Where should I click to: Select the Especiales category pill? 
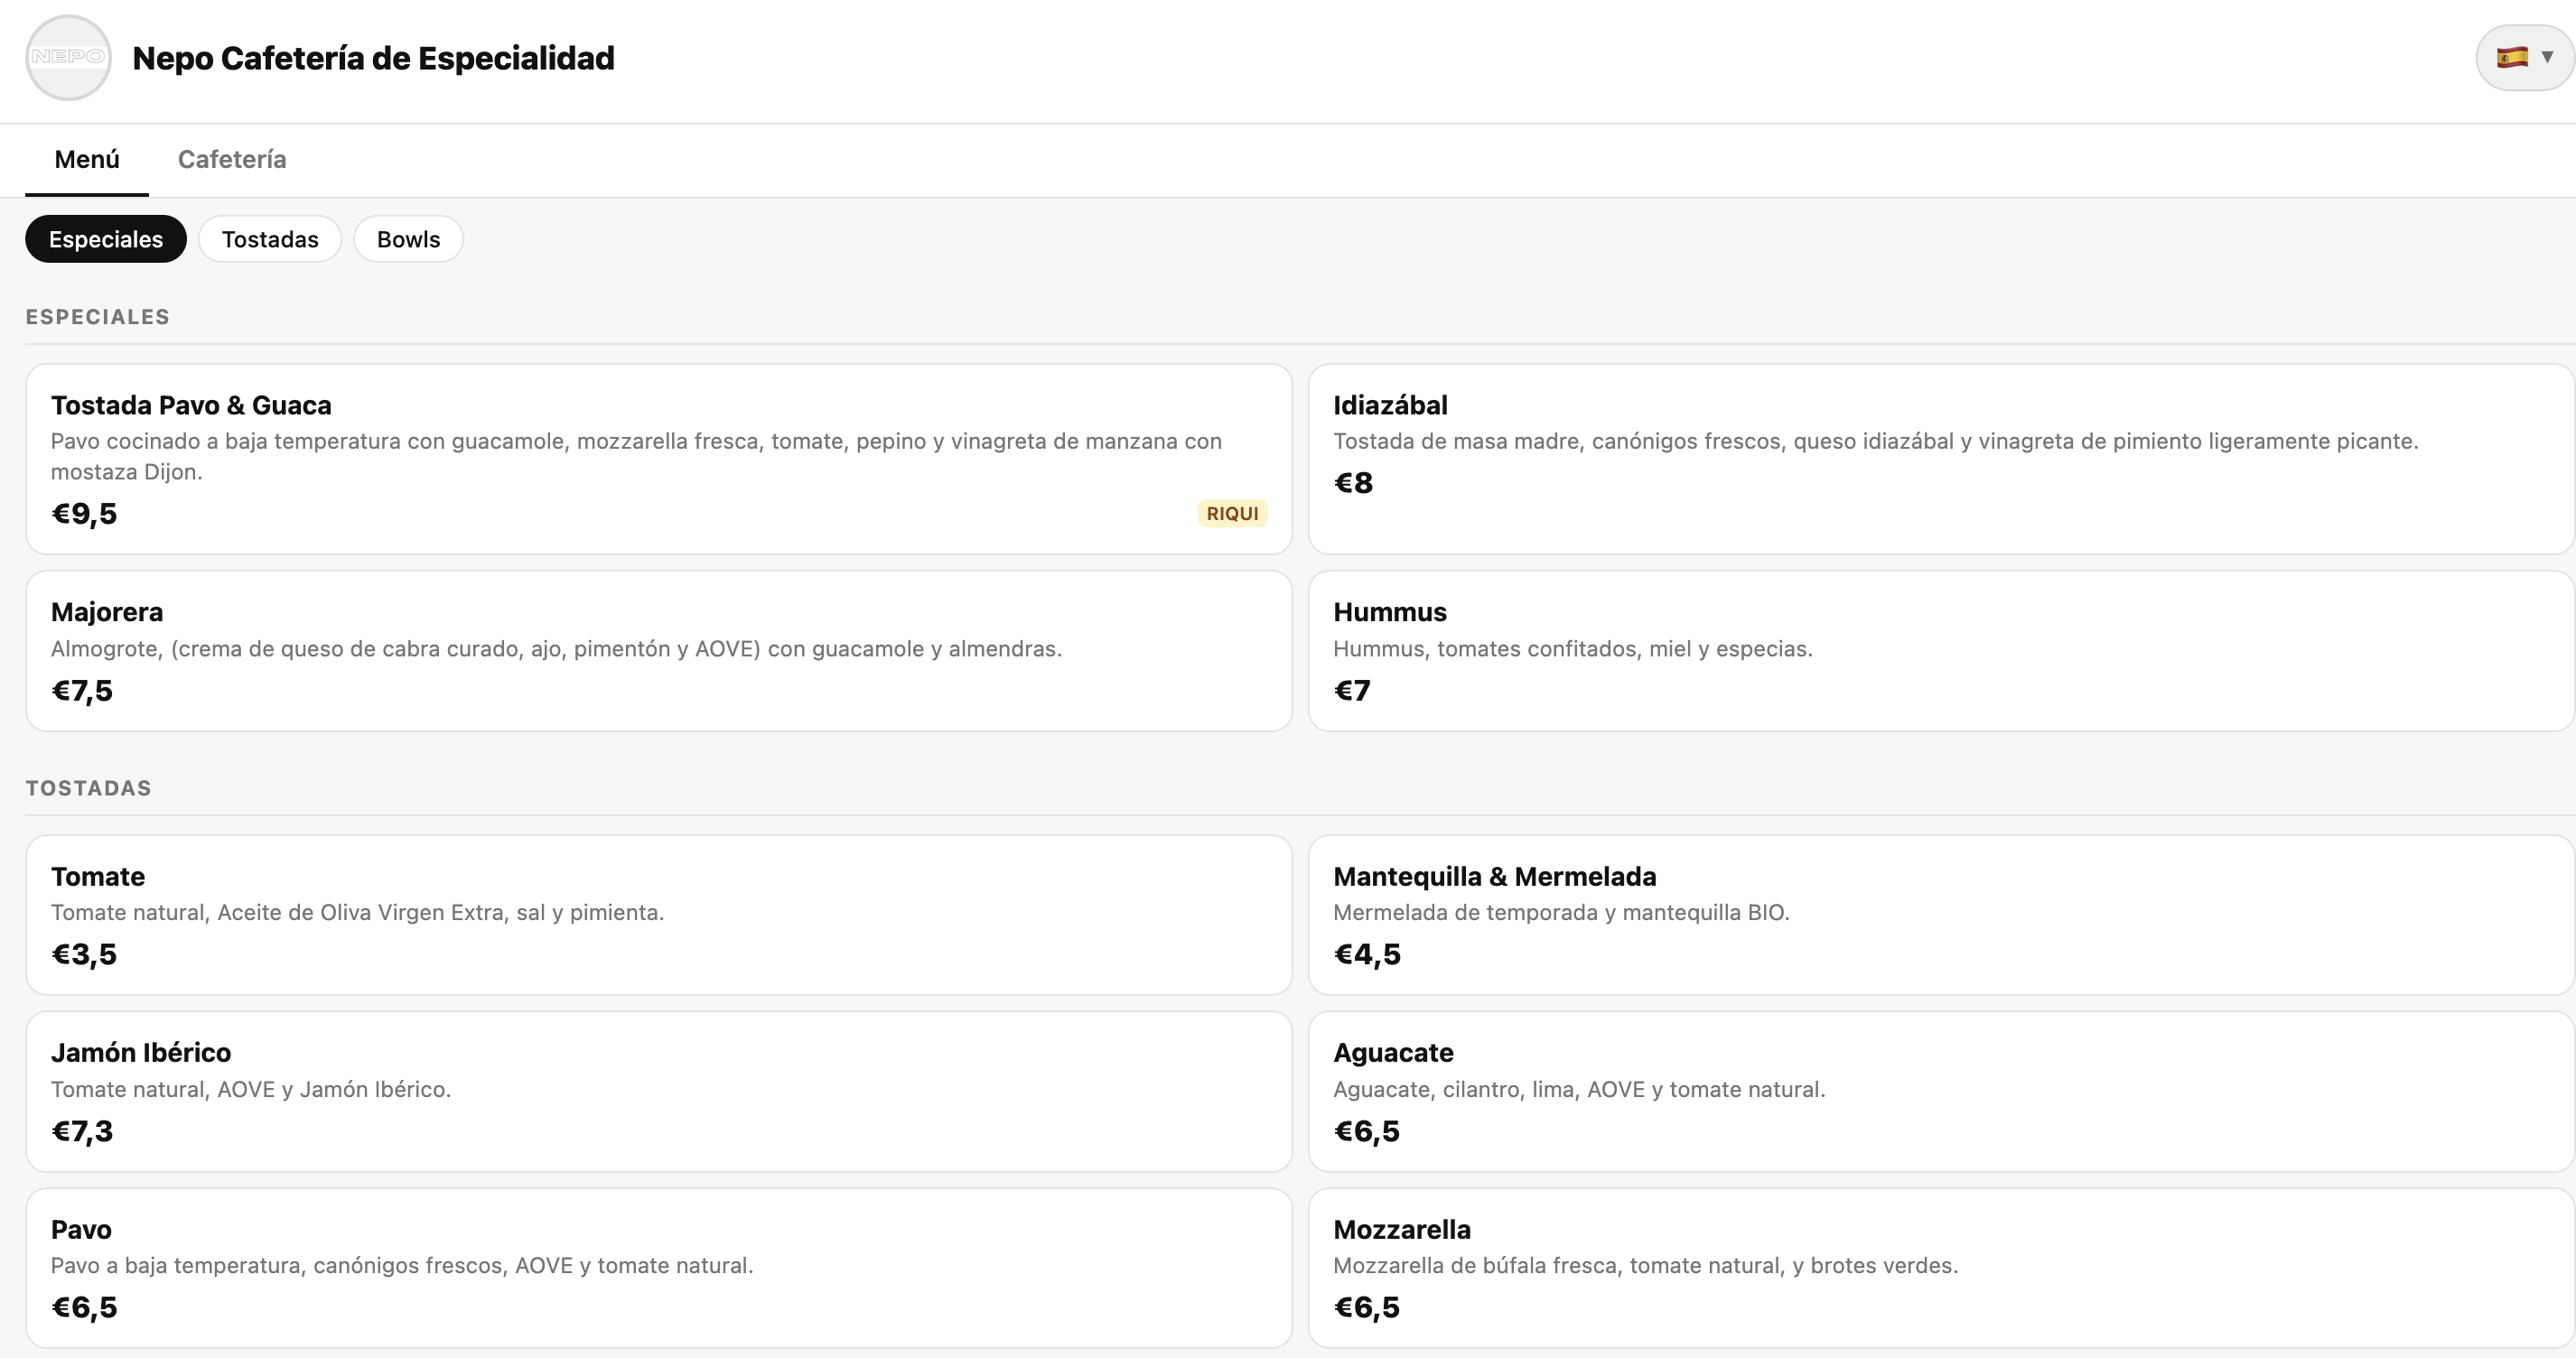106,240
